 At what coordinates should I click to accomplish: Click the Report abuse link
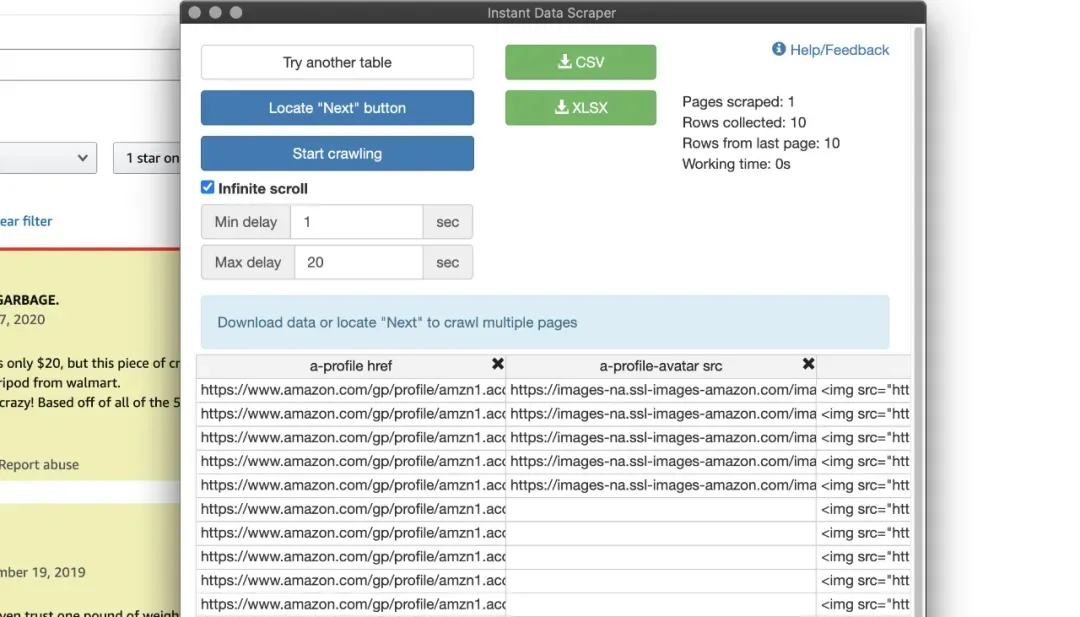[39, 464]
